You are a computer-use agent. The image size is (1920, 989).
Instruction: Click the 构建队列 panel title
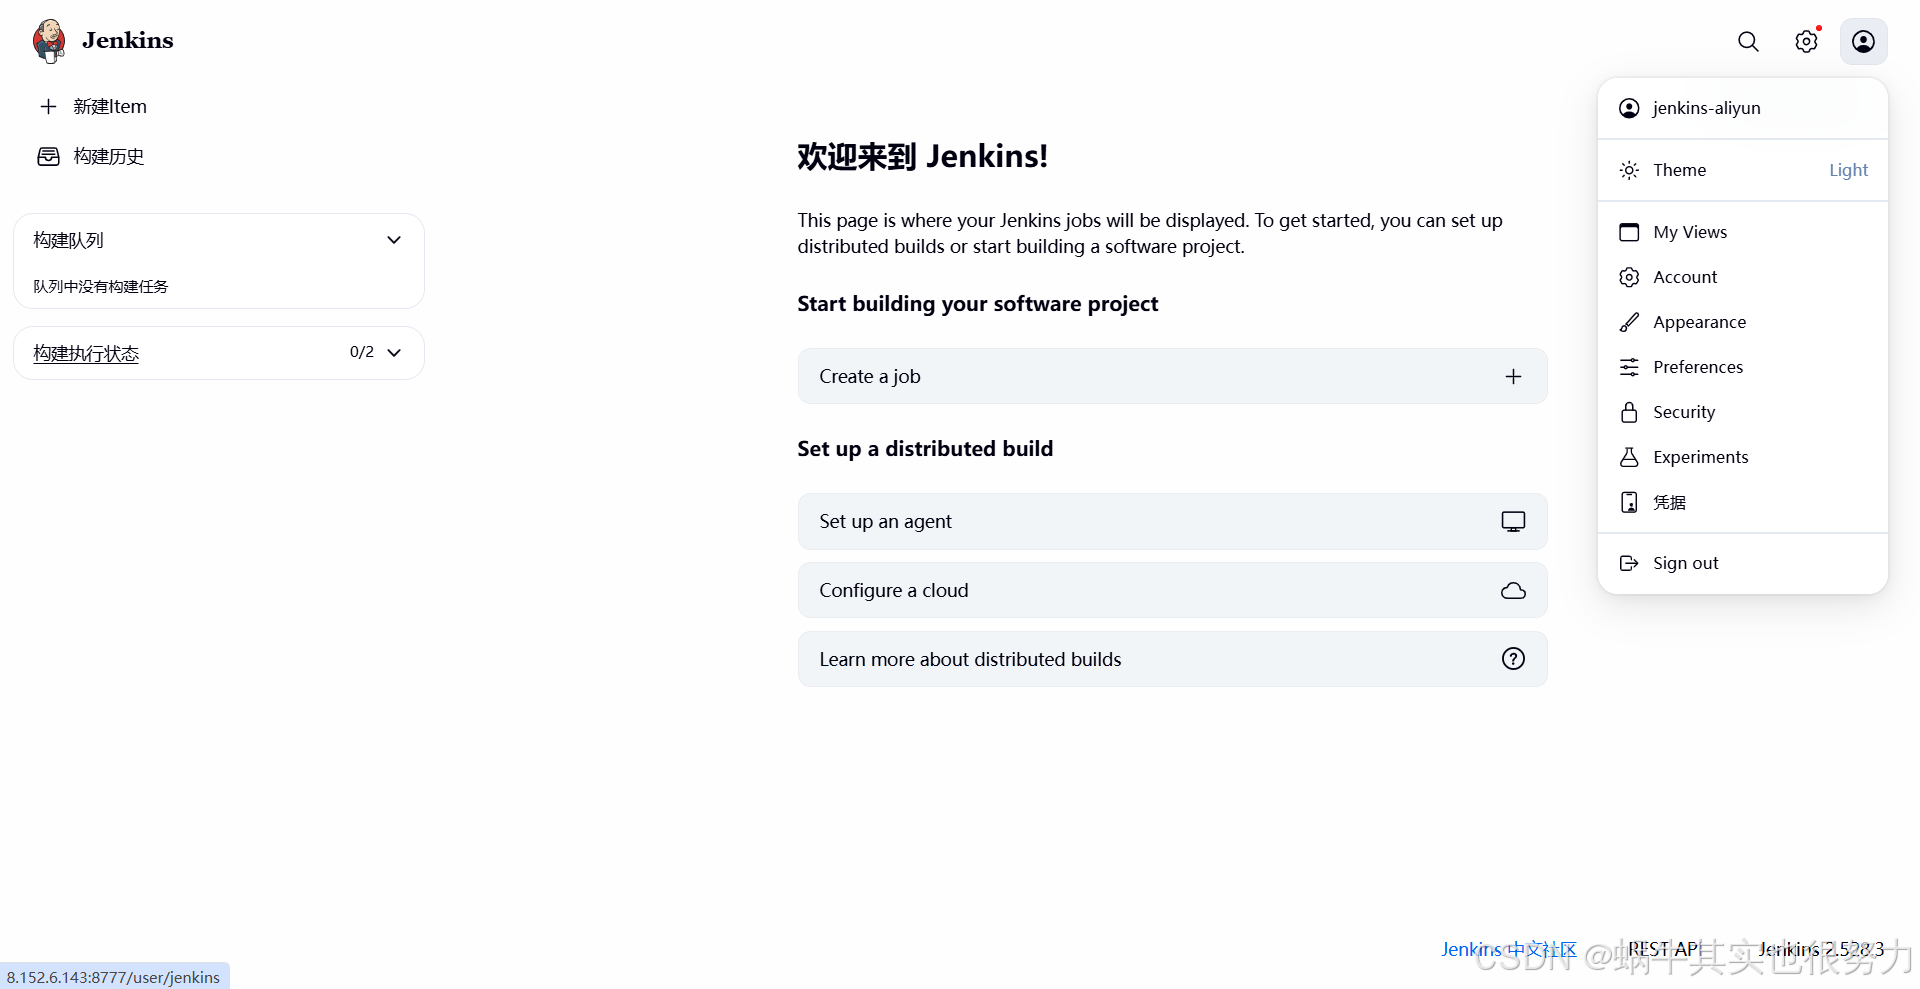[x=68, y=240]
